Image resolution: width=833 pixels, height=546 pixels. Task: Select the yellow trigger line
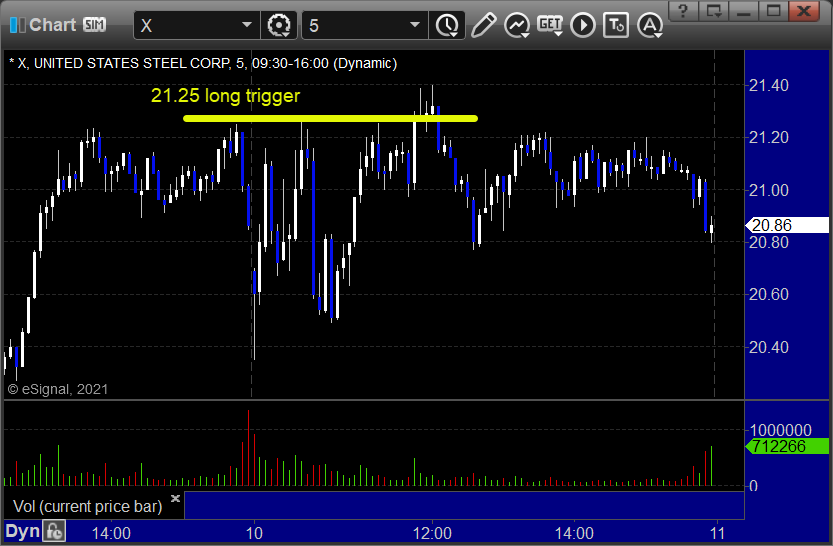pos(330,118)
